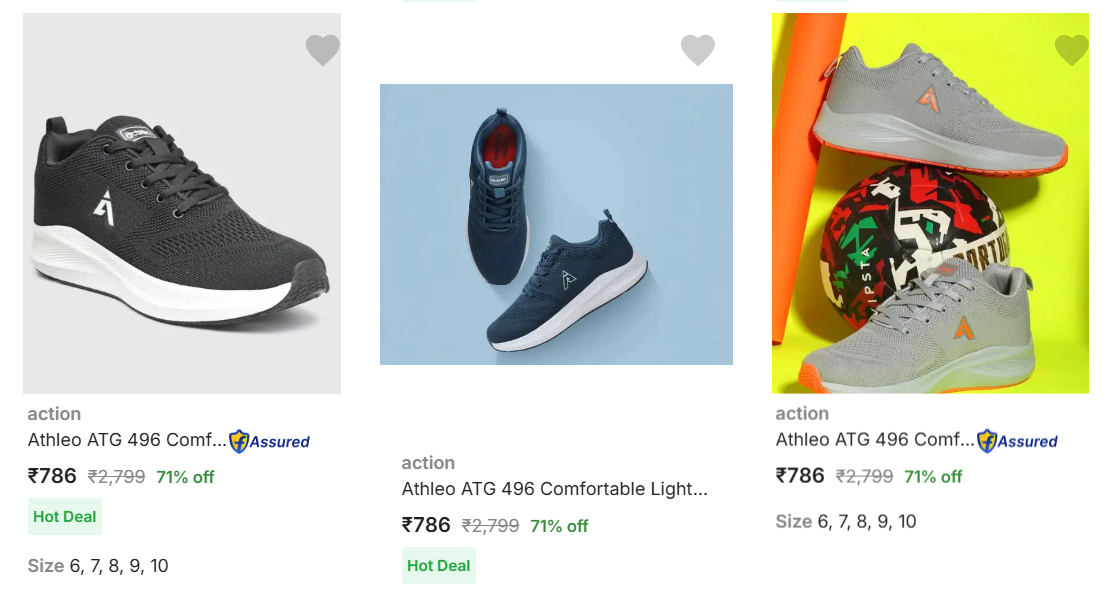This screenshot has width=1112, height=592.
Task: Click Hot Deal tag under navy sneaker
Action: [438, 566]
